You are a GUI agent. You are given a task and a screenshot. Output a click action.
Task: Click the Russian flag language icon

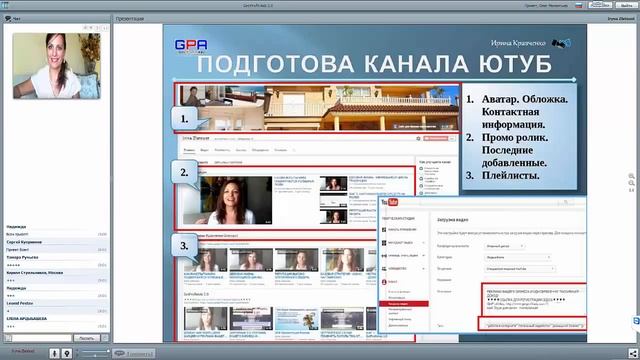coord(578,6)
